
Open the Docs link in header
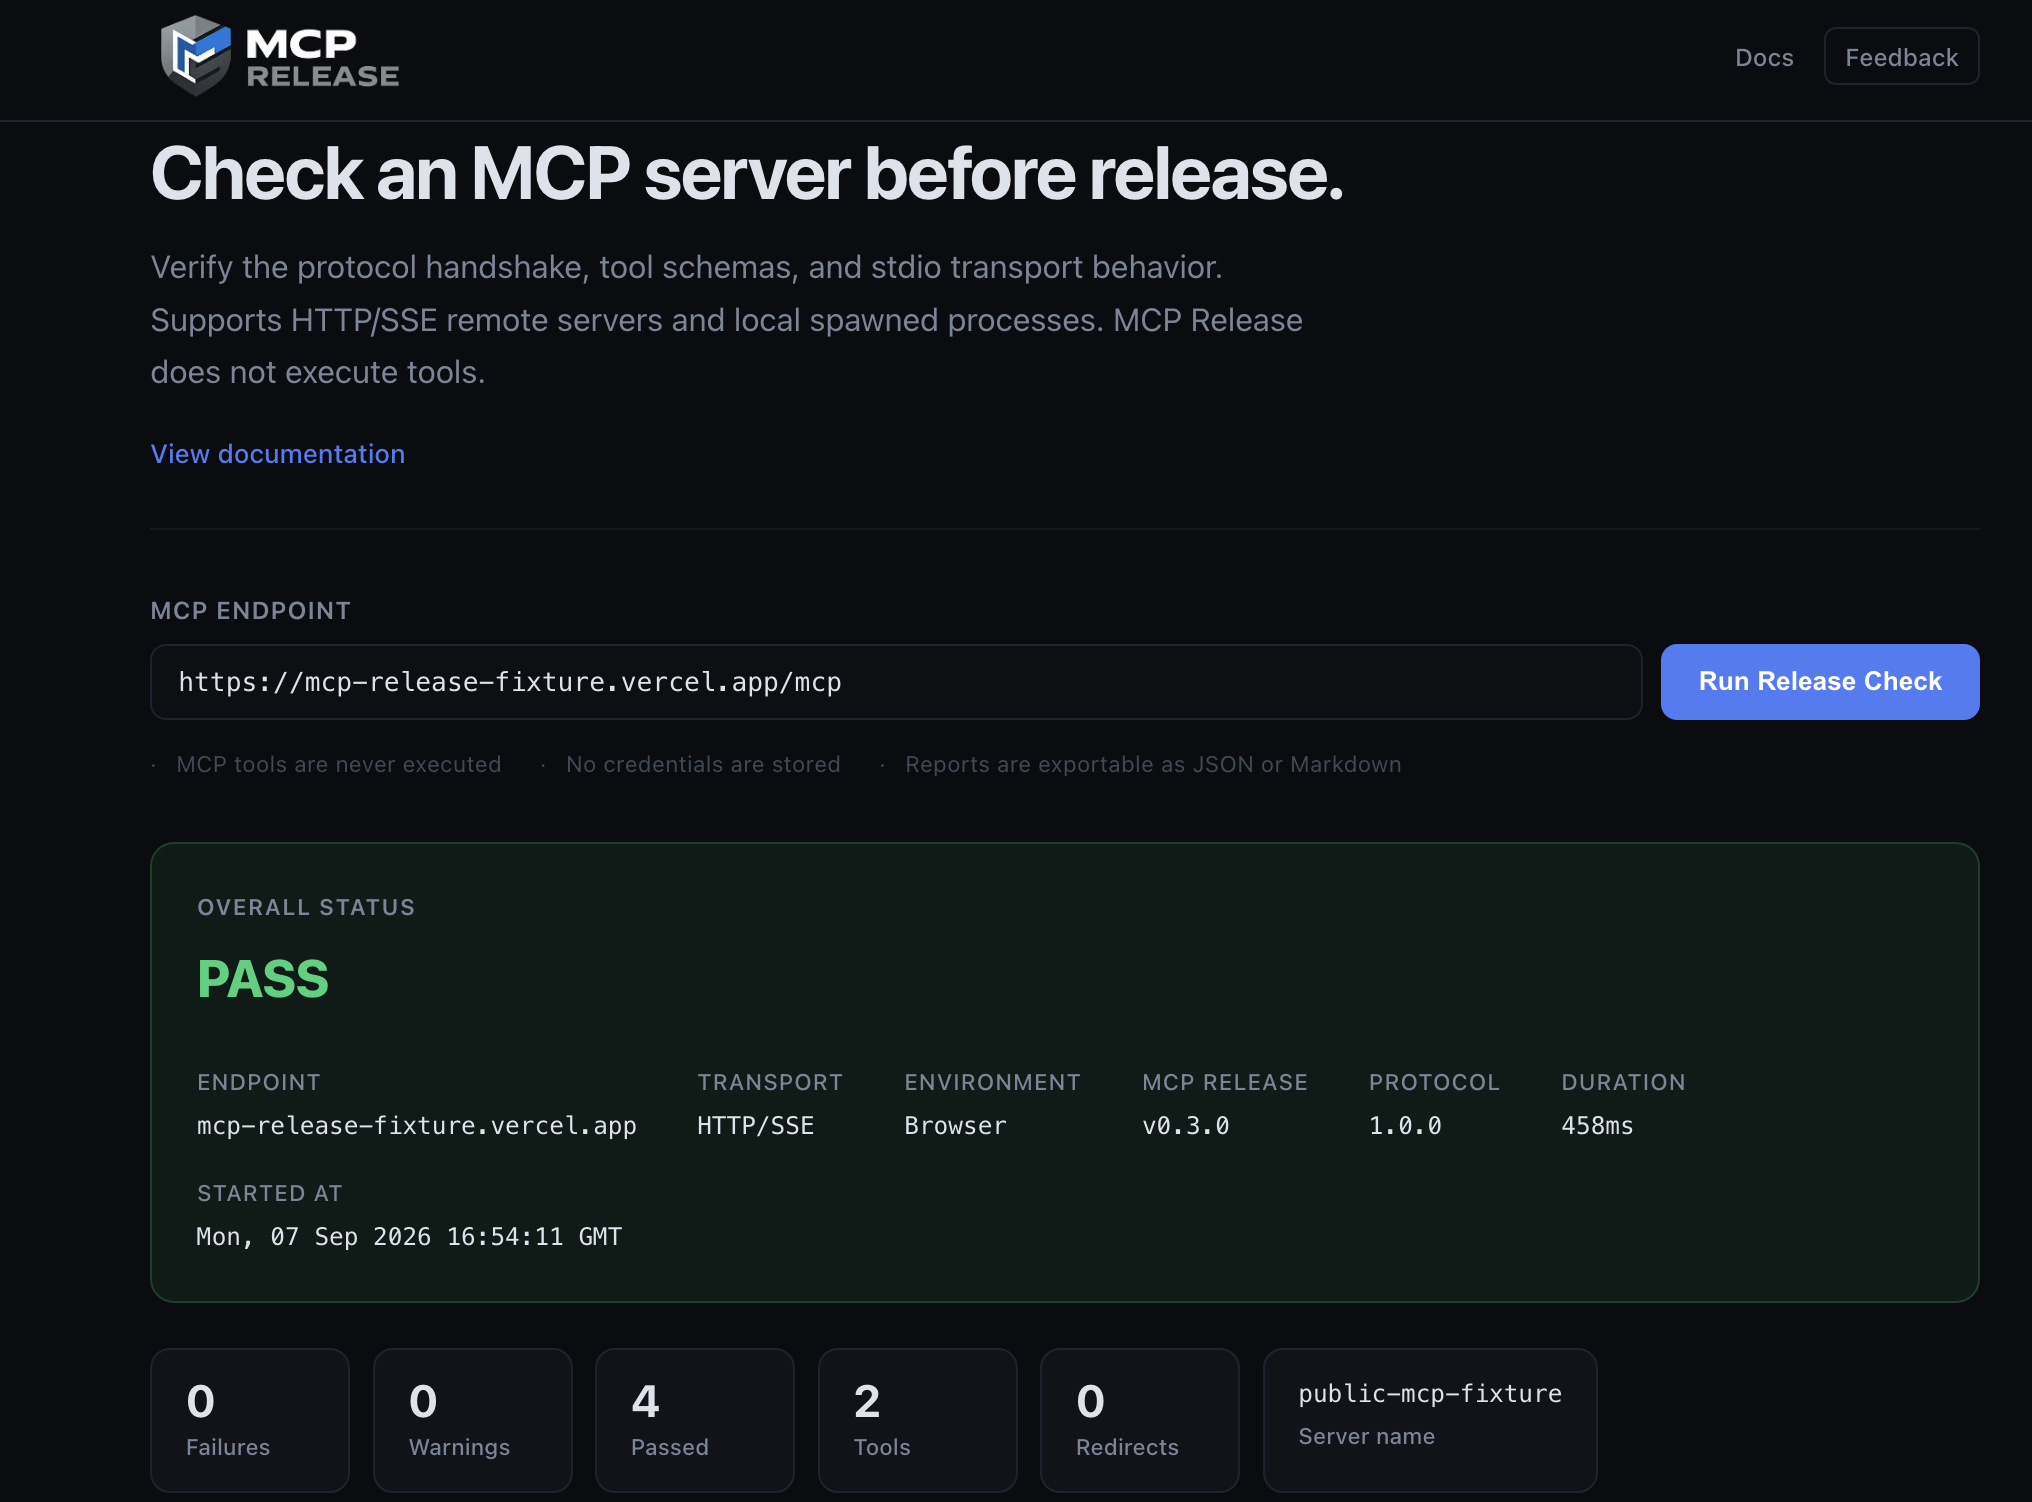[x=1764, y=58]
